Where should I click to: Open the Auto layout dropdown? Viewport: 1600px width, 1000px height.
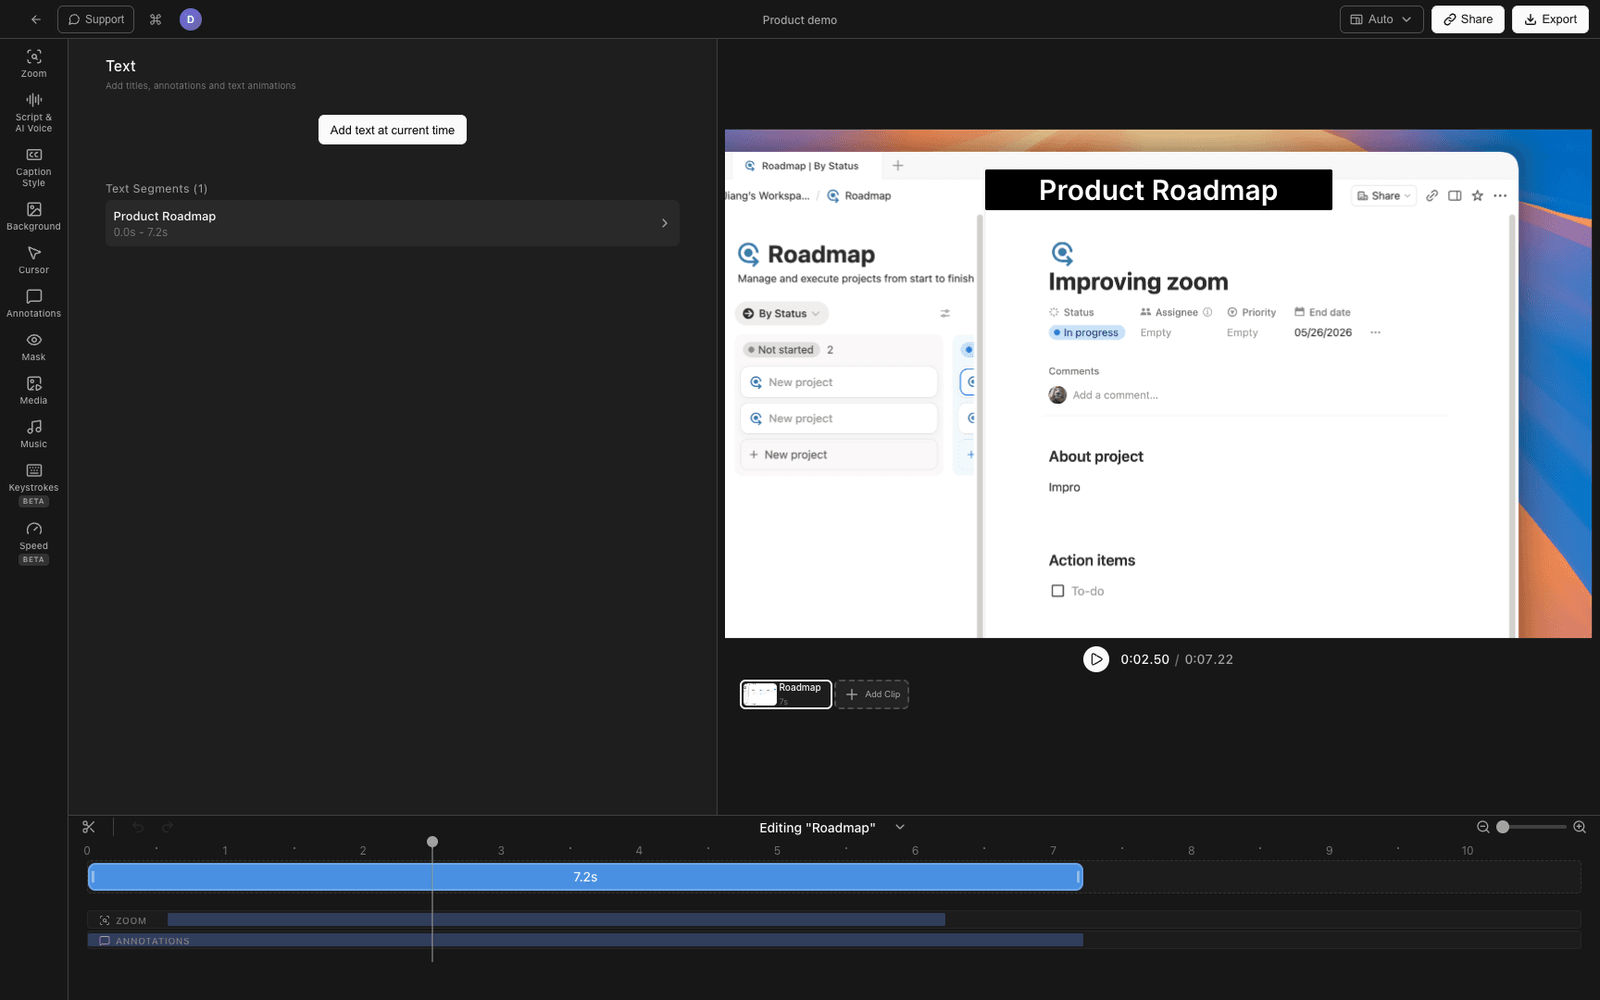[1381, 19]
